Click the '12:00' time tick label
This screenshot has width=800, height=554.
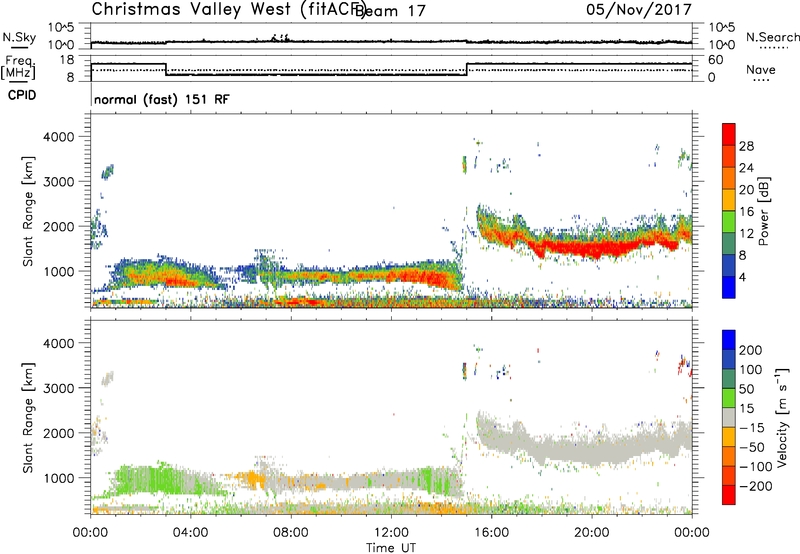click(391, 533)
